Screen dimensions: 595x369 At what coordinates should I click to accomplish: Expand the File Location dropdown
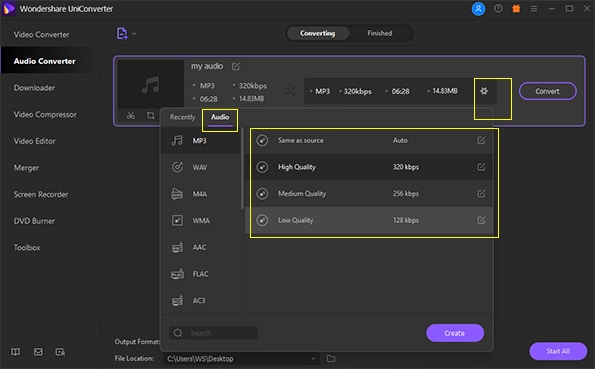(x=313, y=358)
